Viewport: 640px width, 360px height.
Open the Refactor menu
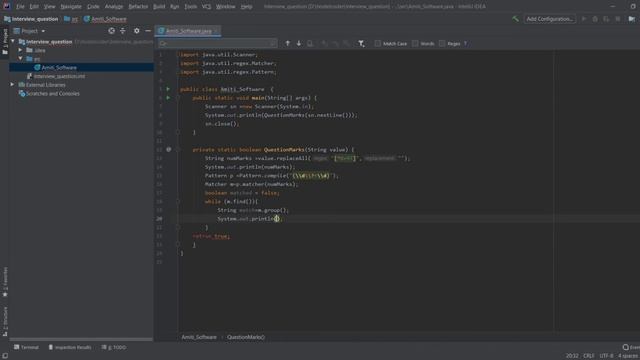point(138,7)
